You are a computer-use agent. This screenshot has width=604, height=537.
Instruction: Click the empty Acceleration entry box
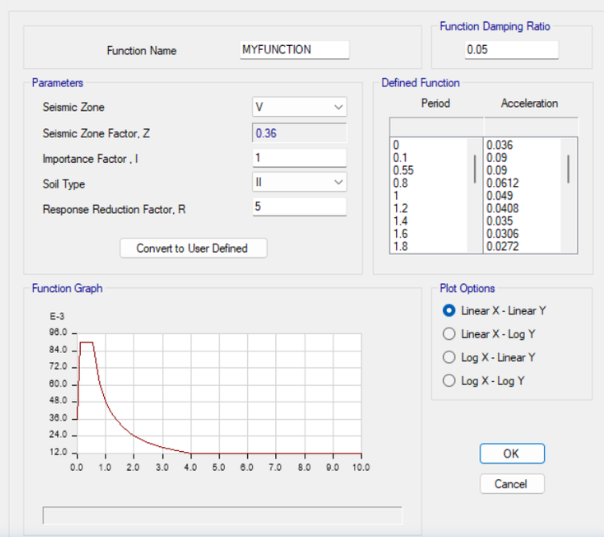click(531, 127)
